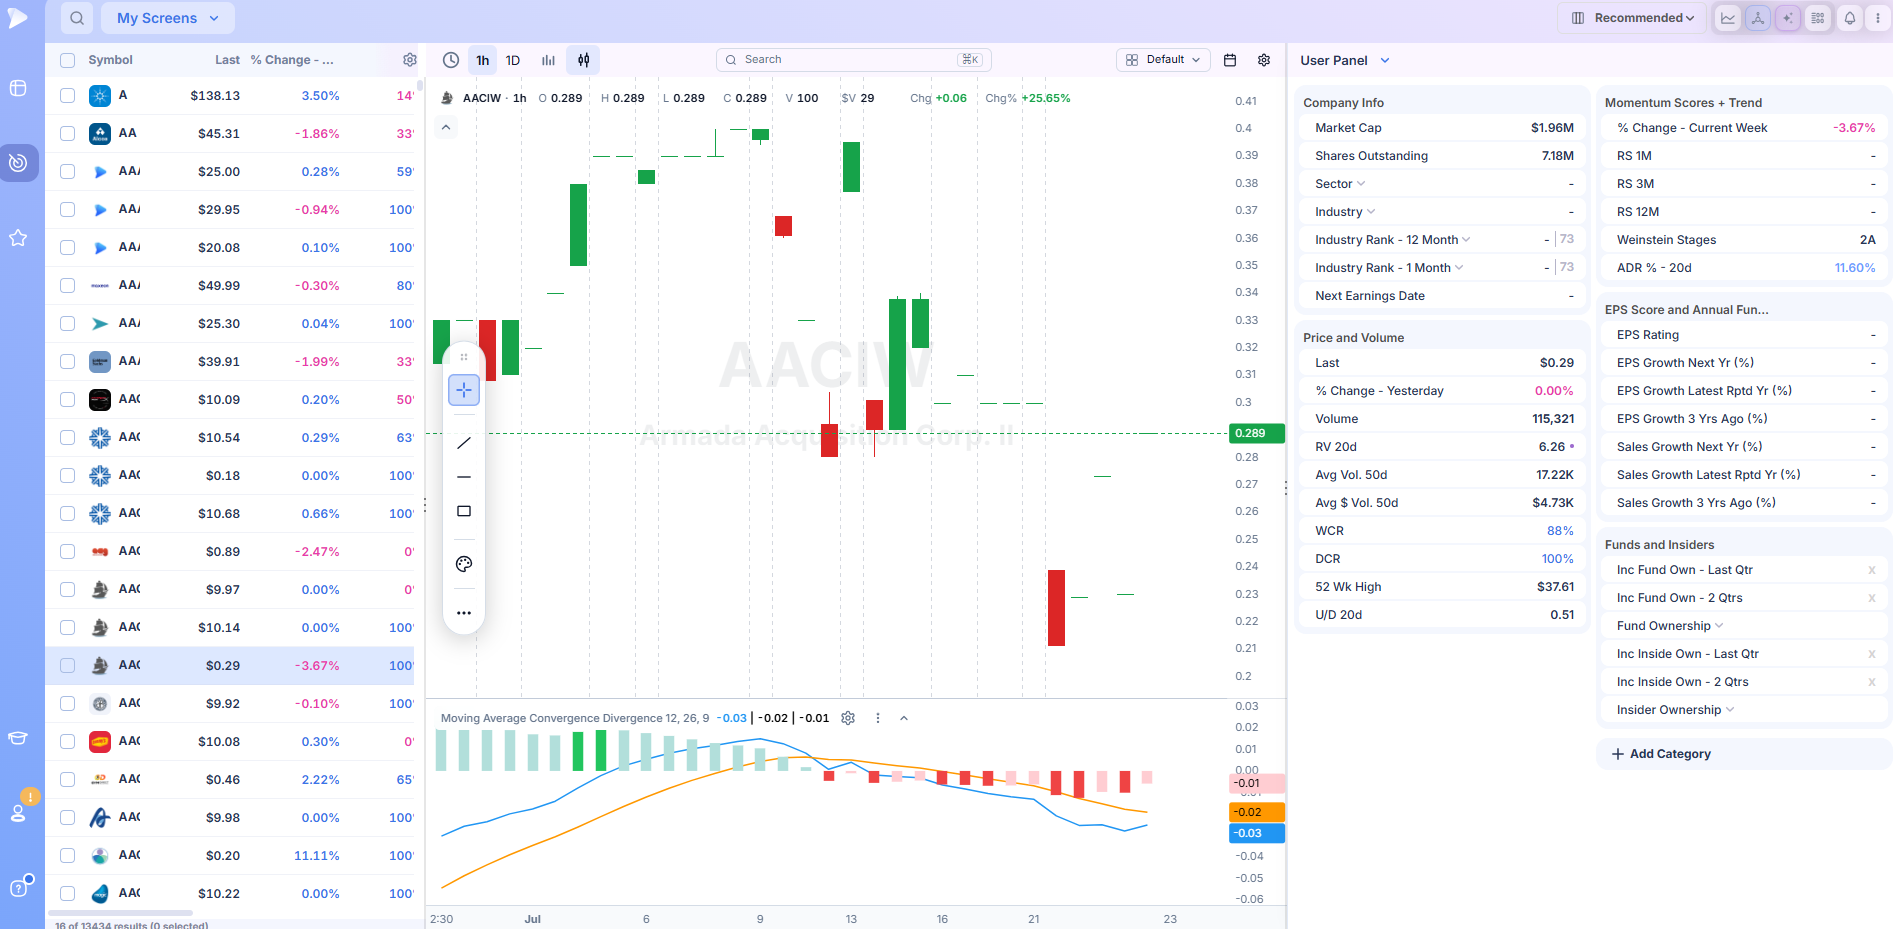Select the crosshair drawing tool
1893x929 pixels.
(x=464, y=390)
